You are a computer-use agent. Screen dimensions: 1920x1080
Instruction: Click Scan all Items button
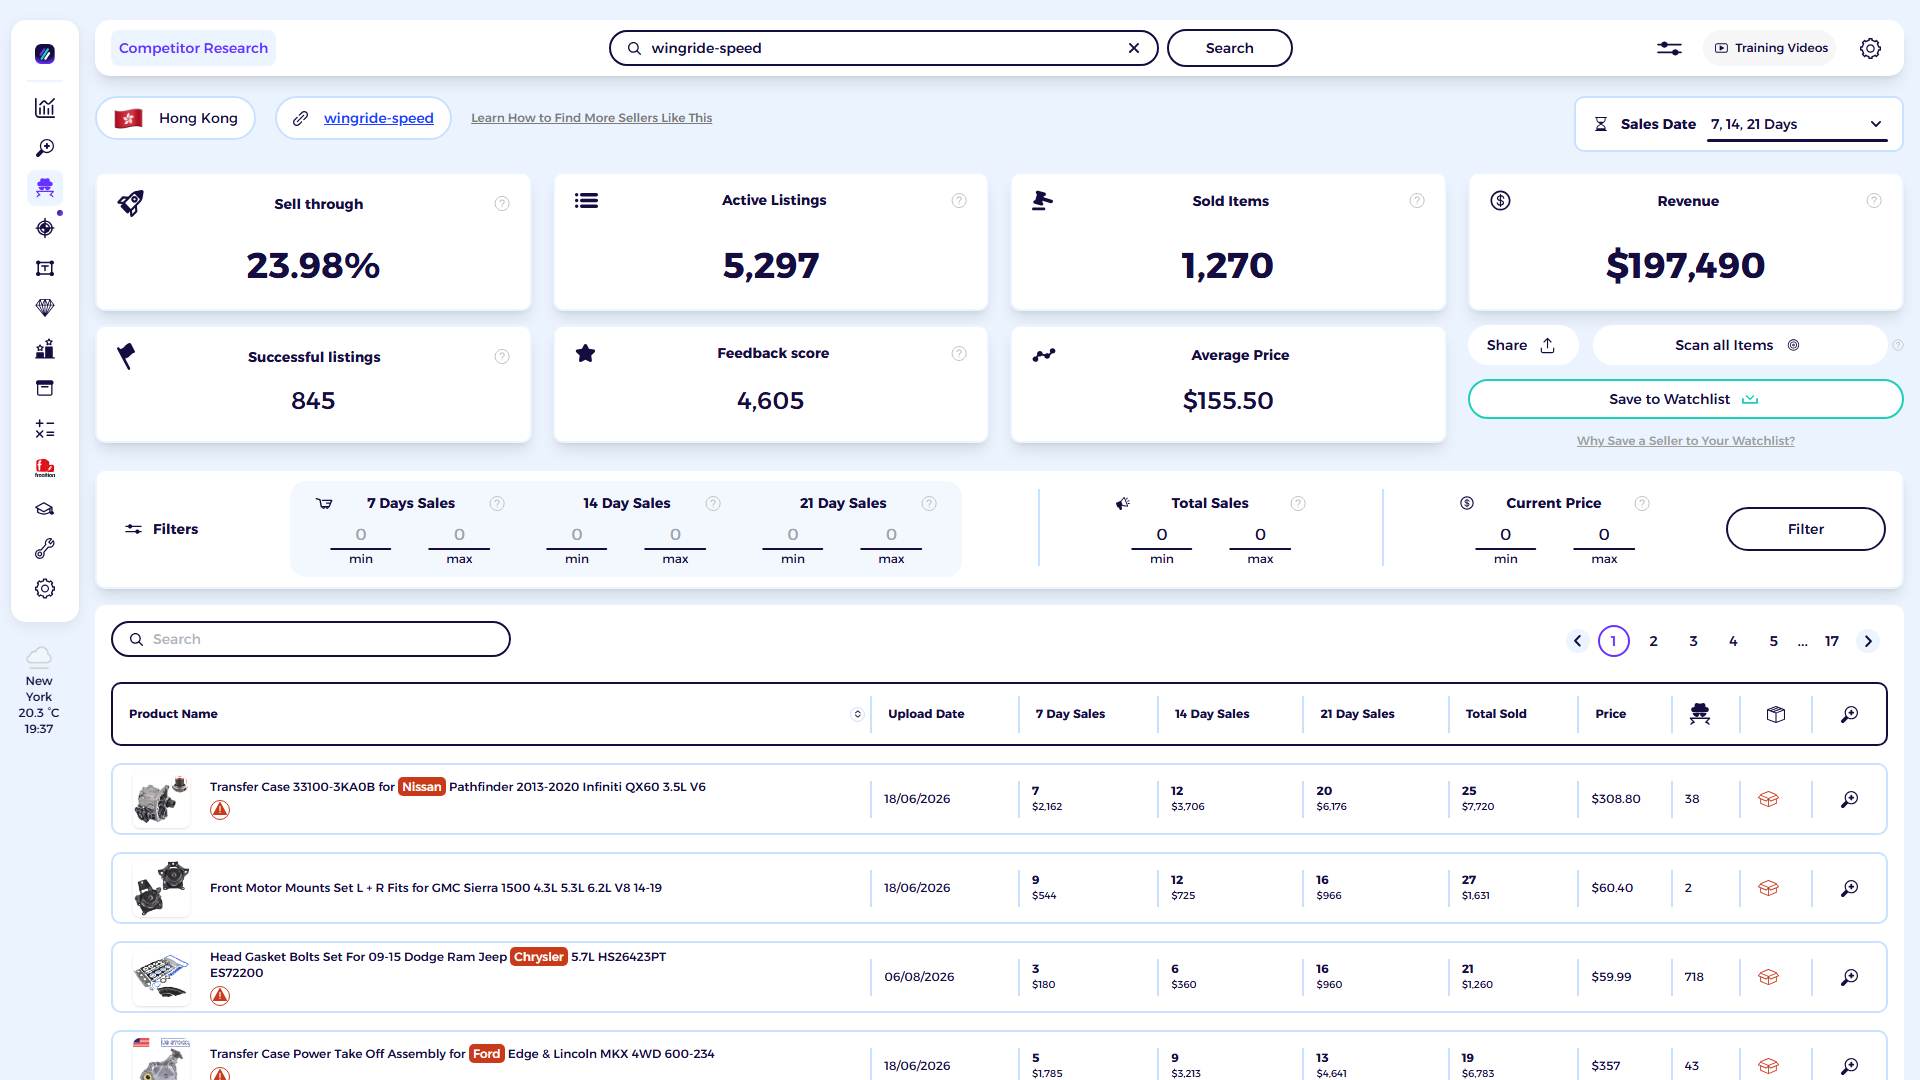pyautogui.click(x=1738, y=345)
